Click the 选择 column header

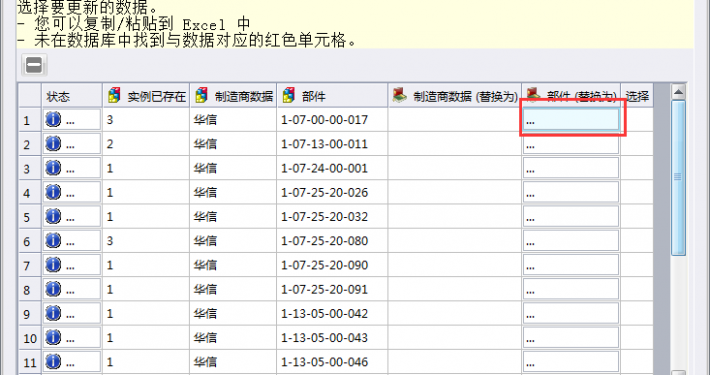click(637, 96)
